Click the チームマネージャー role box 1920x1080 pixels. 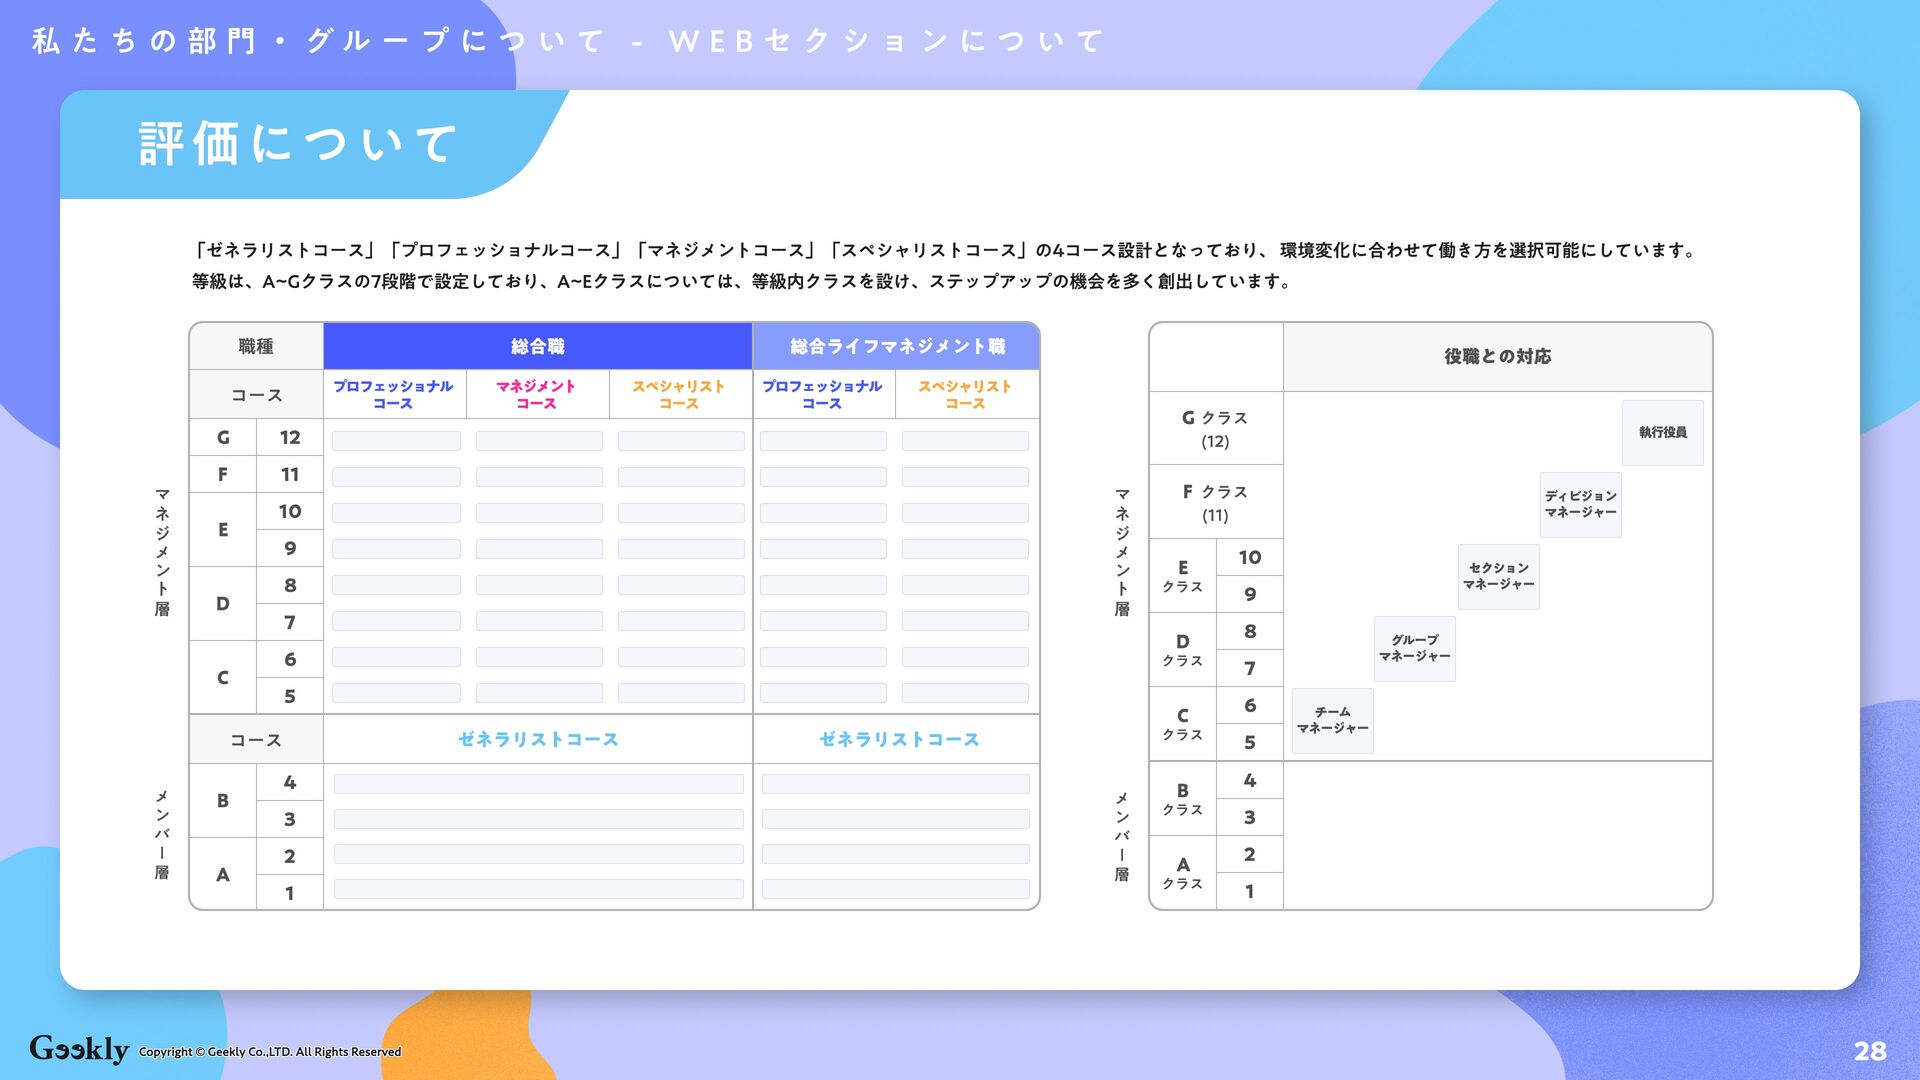(1332, 720)
